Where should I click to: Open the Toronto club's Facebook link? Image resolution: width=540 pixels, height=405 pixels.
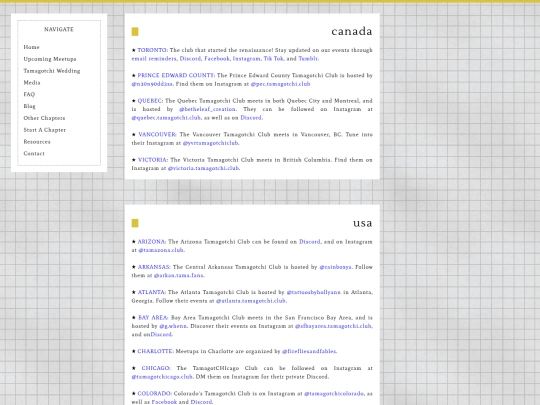point(217,59)
